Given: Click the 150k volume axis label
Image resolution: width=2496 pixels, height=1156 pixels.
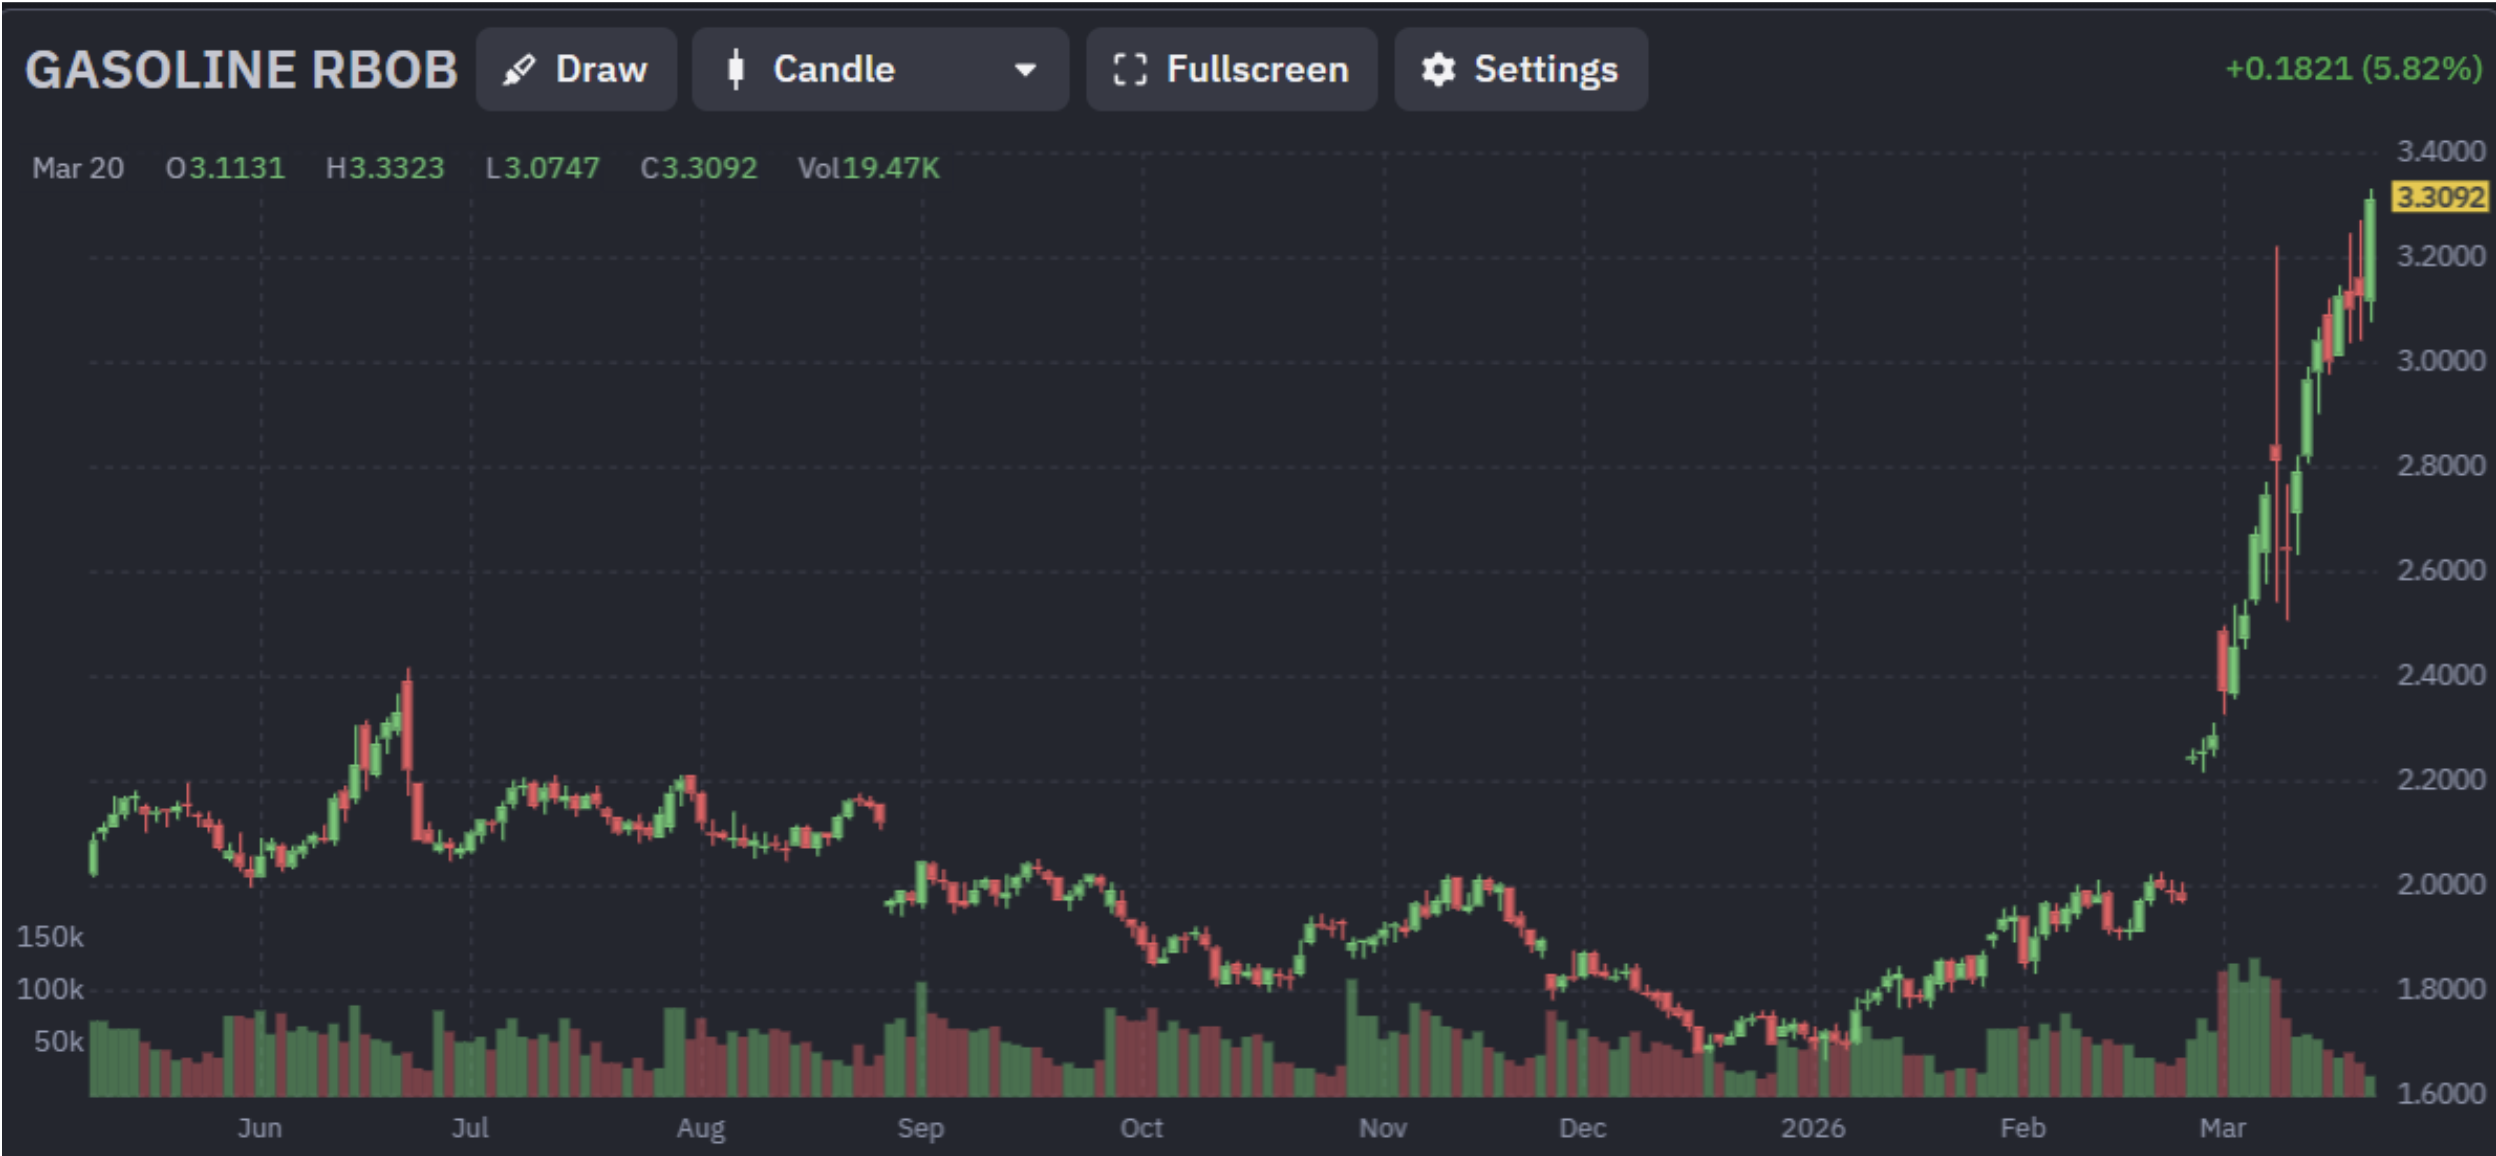Looking at the screenshot, I should pyautogui.click(x=50, y=937).
